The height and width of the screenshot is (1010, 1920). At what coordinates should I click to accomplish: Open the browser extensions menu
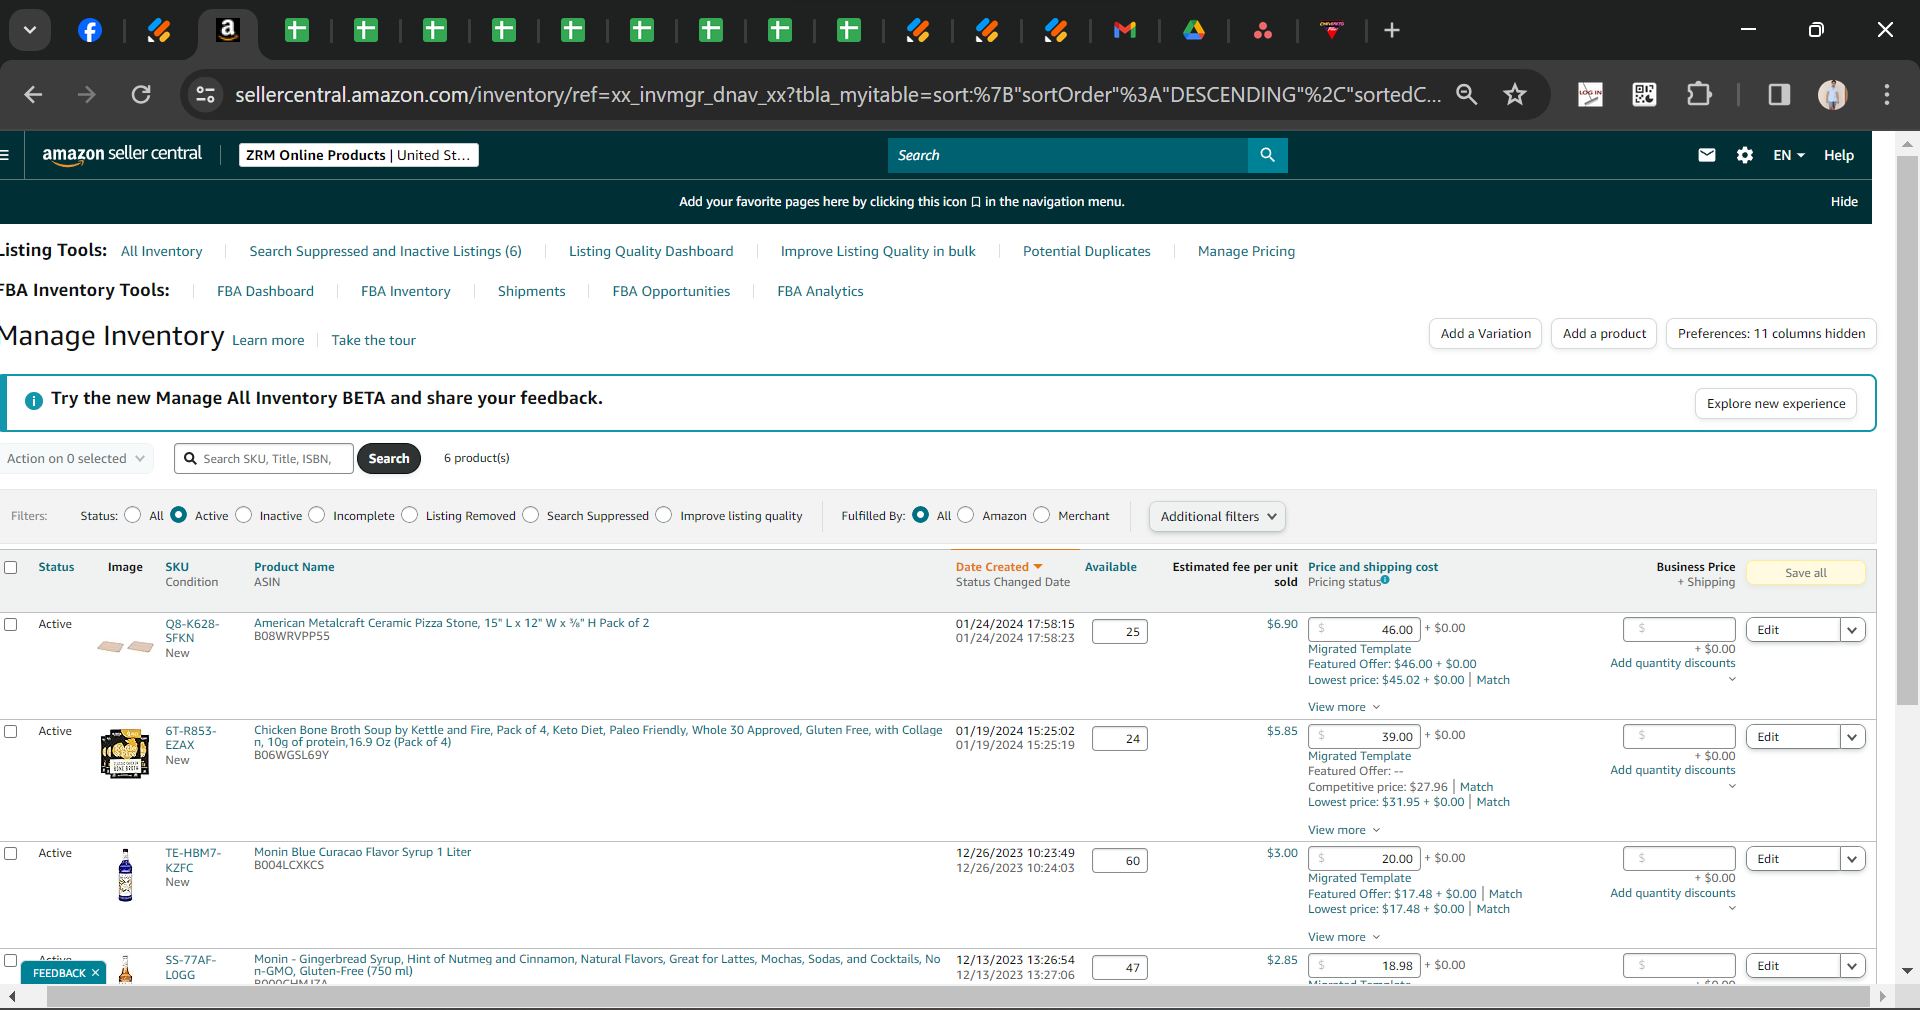tap(1699, 94)
